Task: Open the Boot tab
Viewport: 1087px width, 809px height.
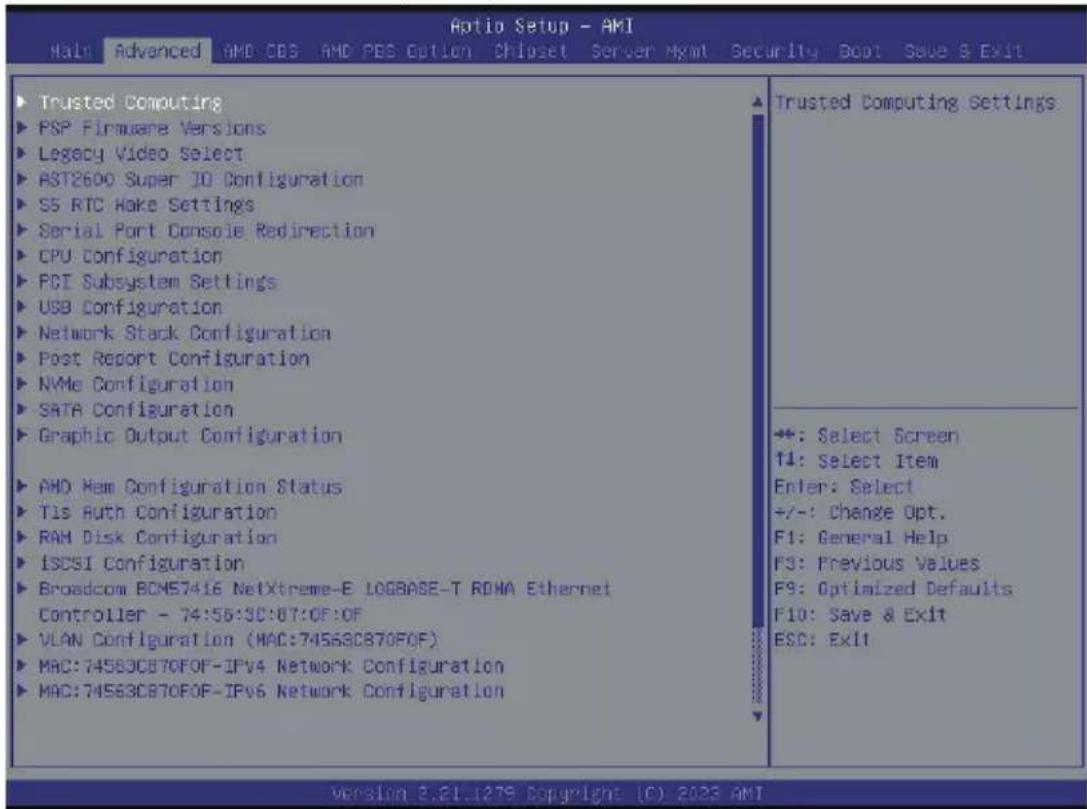Action: click(860, 51)
